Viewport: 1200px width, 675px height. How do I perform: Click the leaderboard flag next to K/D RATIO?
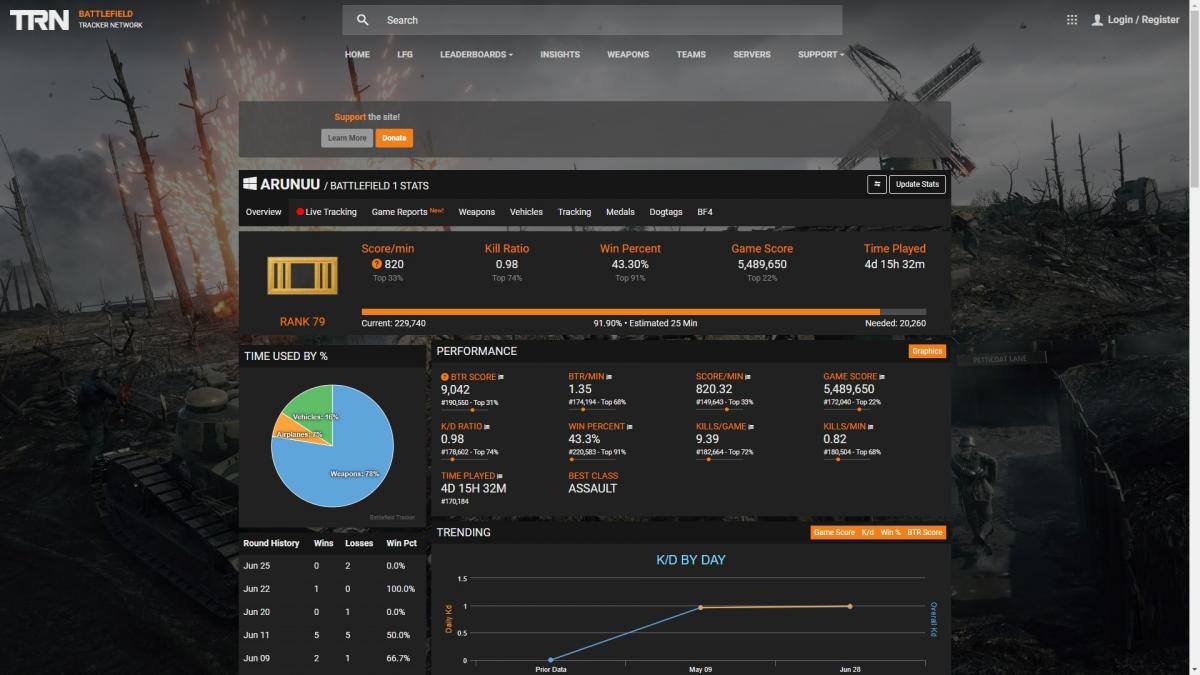(x=487, y=427)
